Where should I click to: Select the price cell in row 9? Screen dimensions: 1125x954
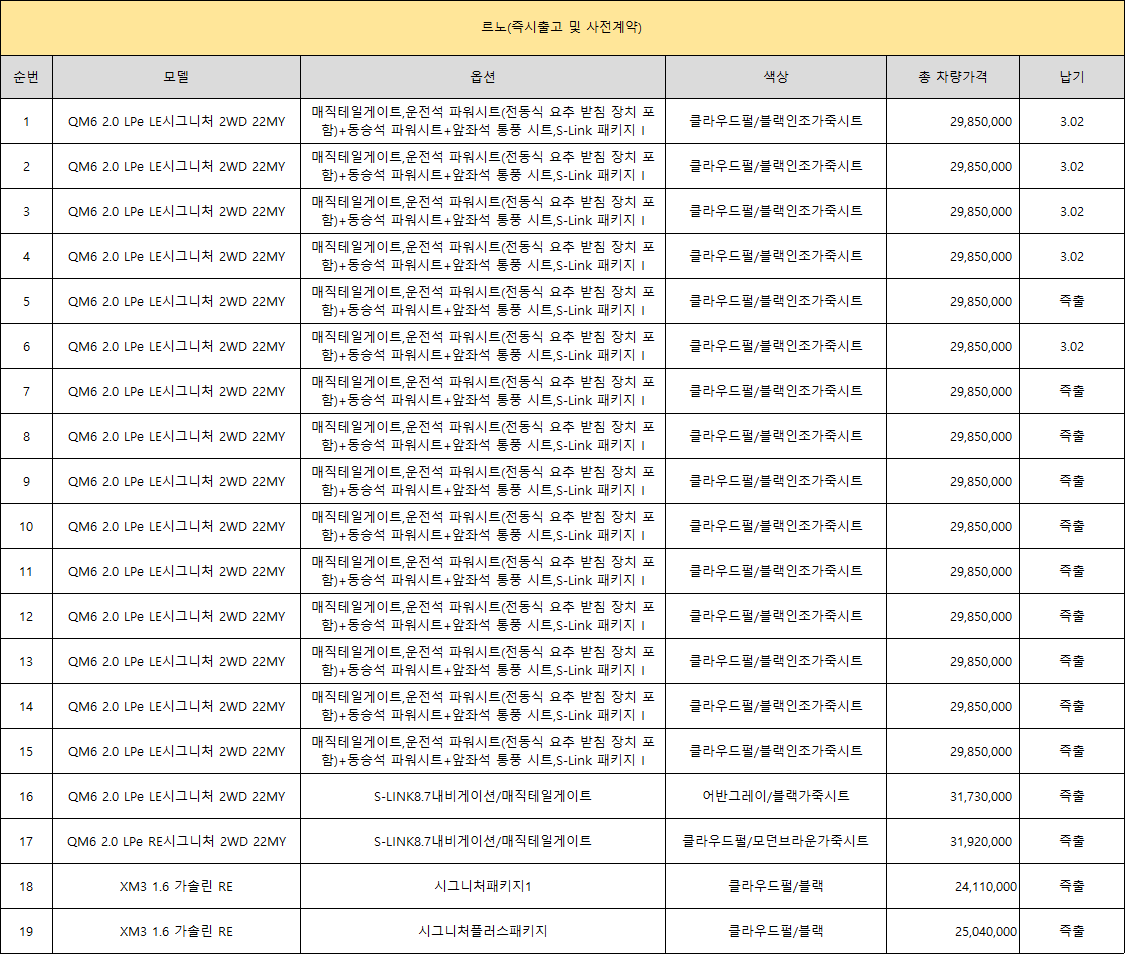pyautogui.click(x=953, y=481)
